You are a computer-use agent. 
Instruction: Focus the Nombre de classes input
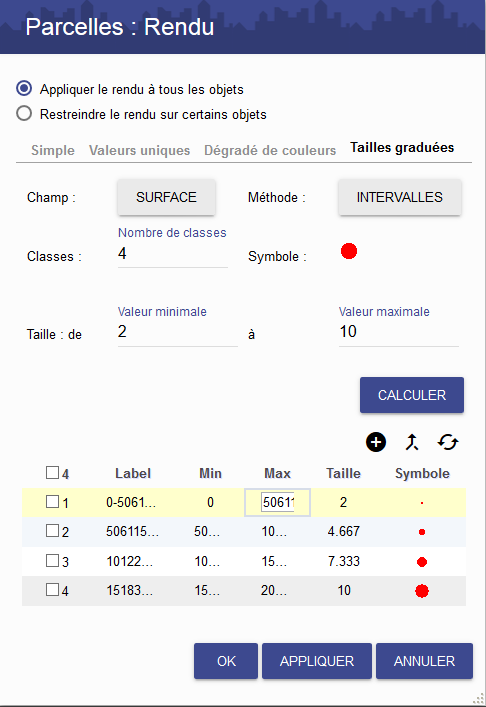click(x=173, y=254)
